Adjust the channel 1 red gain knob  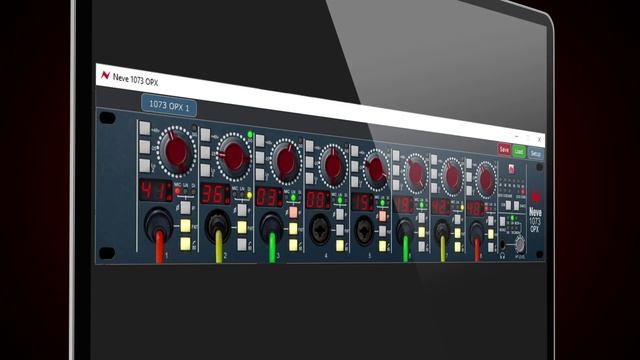pos(177,152)
